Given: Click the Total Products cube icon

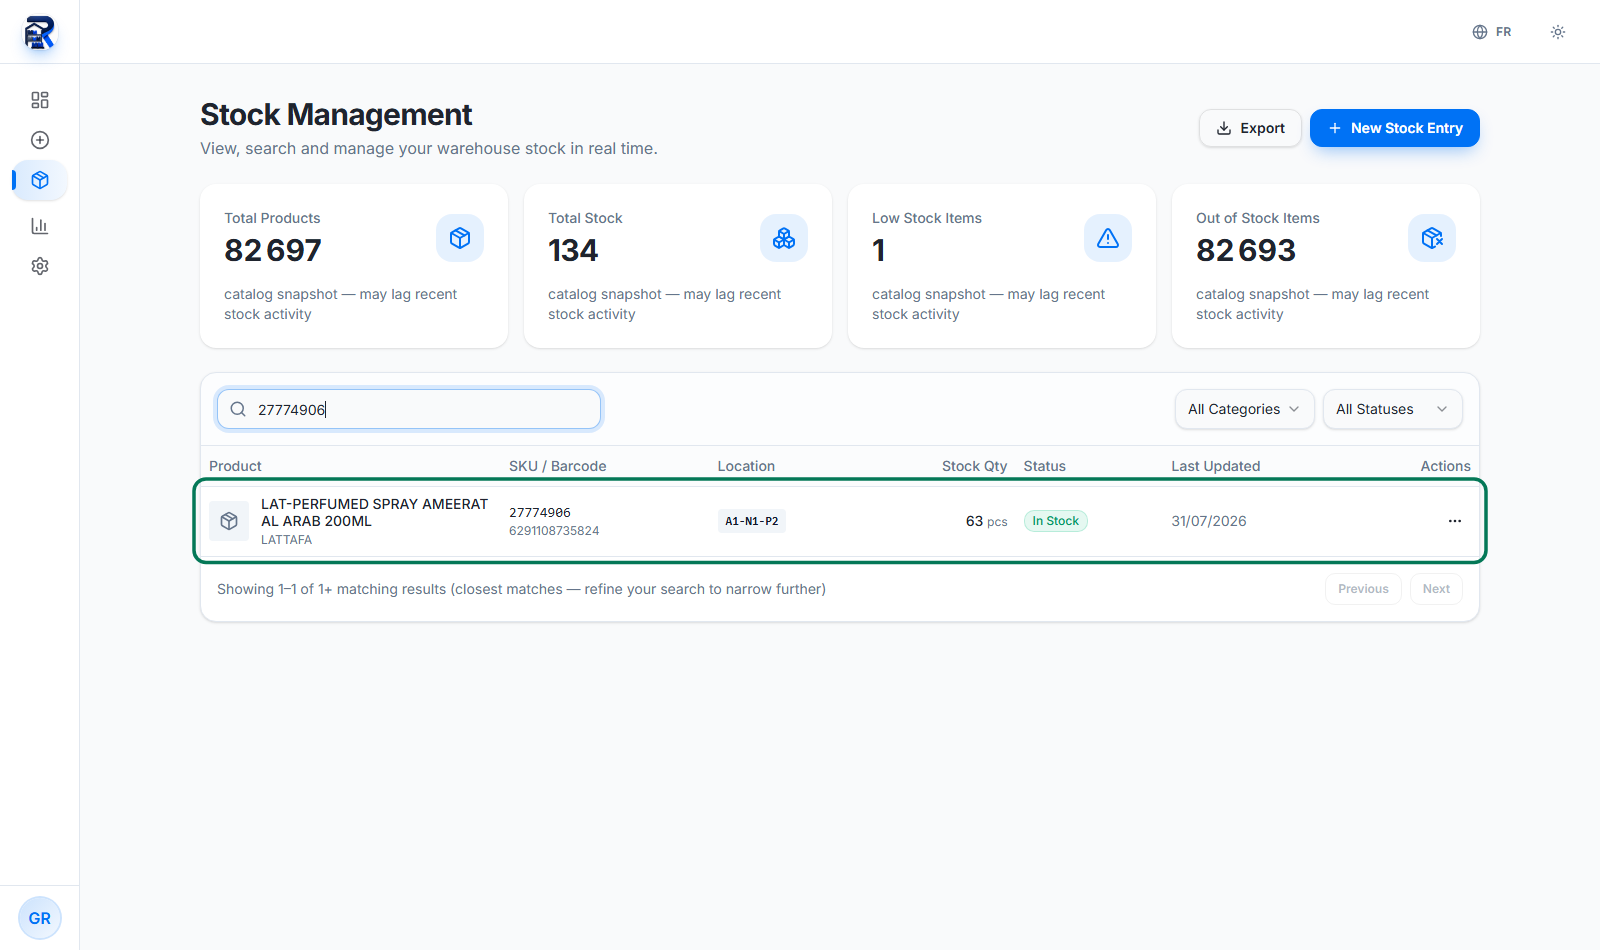Looking at the screenshot, I should point(460,238).
